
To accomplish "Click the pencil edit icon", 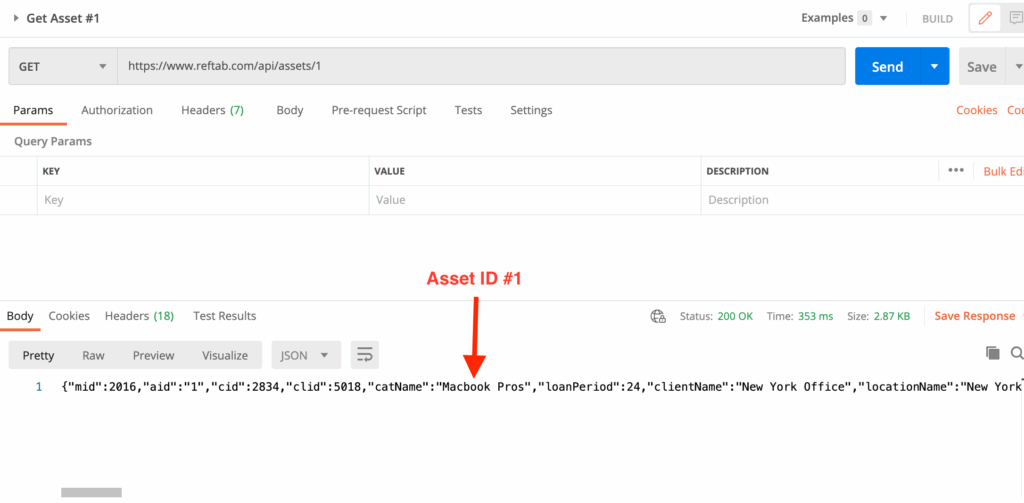I will click(x=985, y=18).
